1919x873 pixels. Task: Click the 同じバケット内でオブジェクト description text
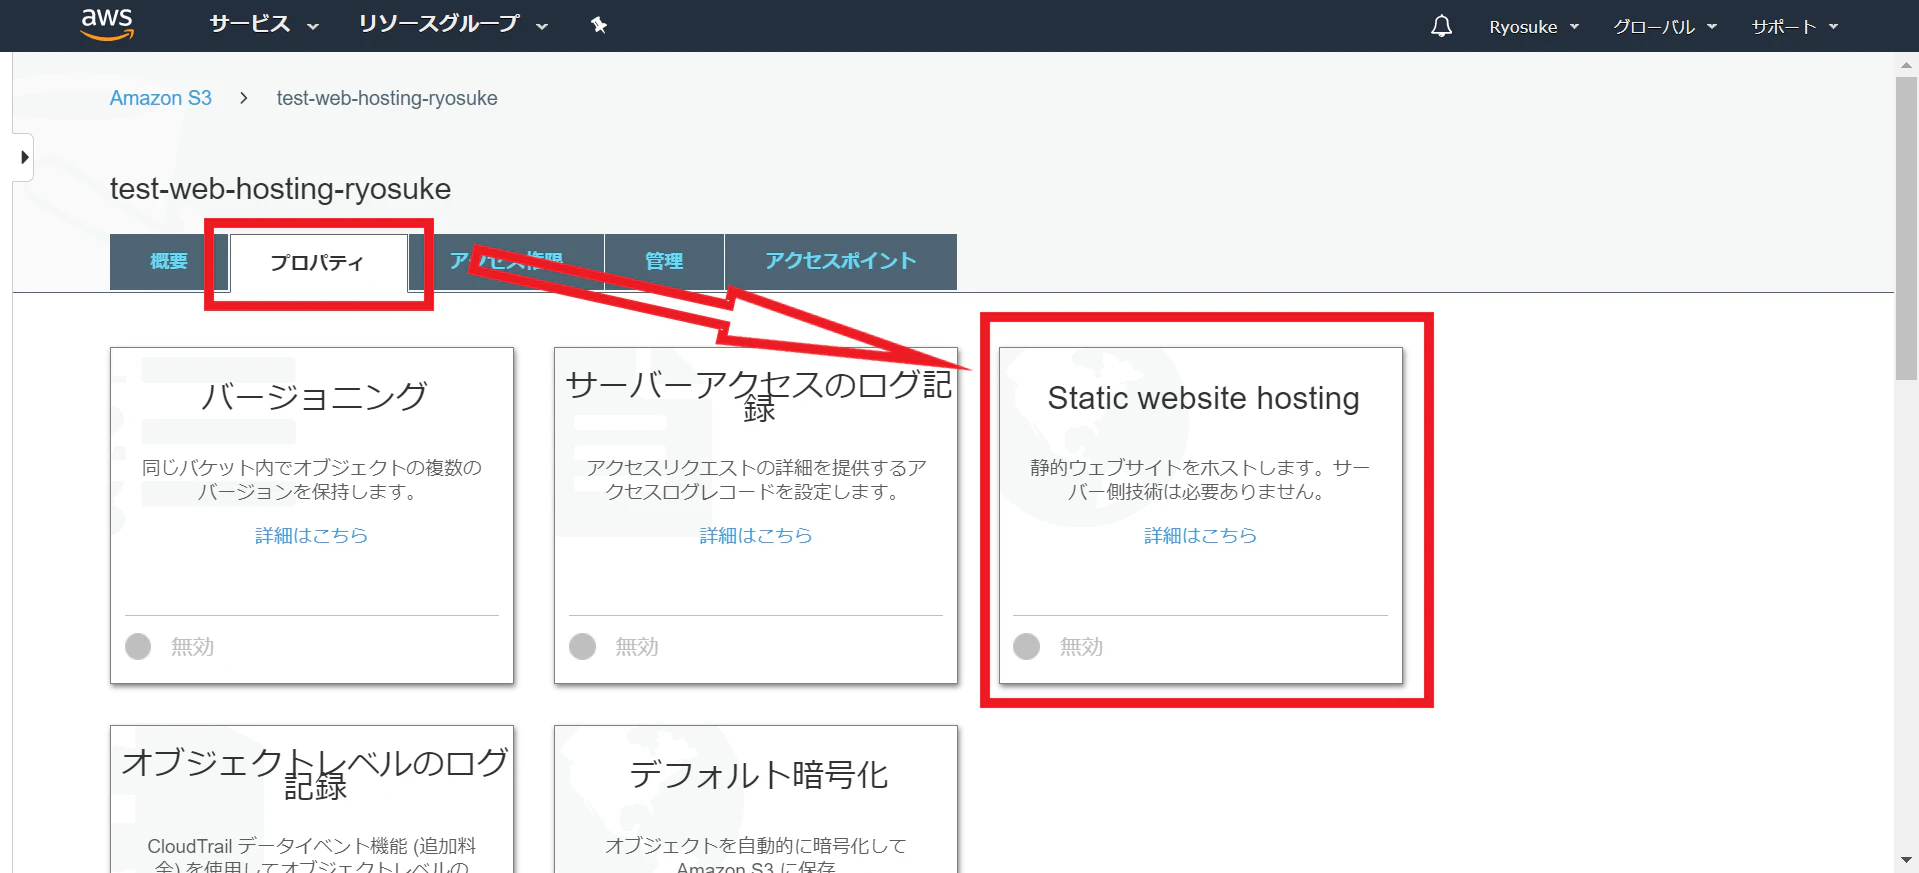tap(312, 480)
